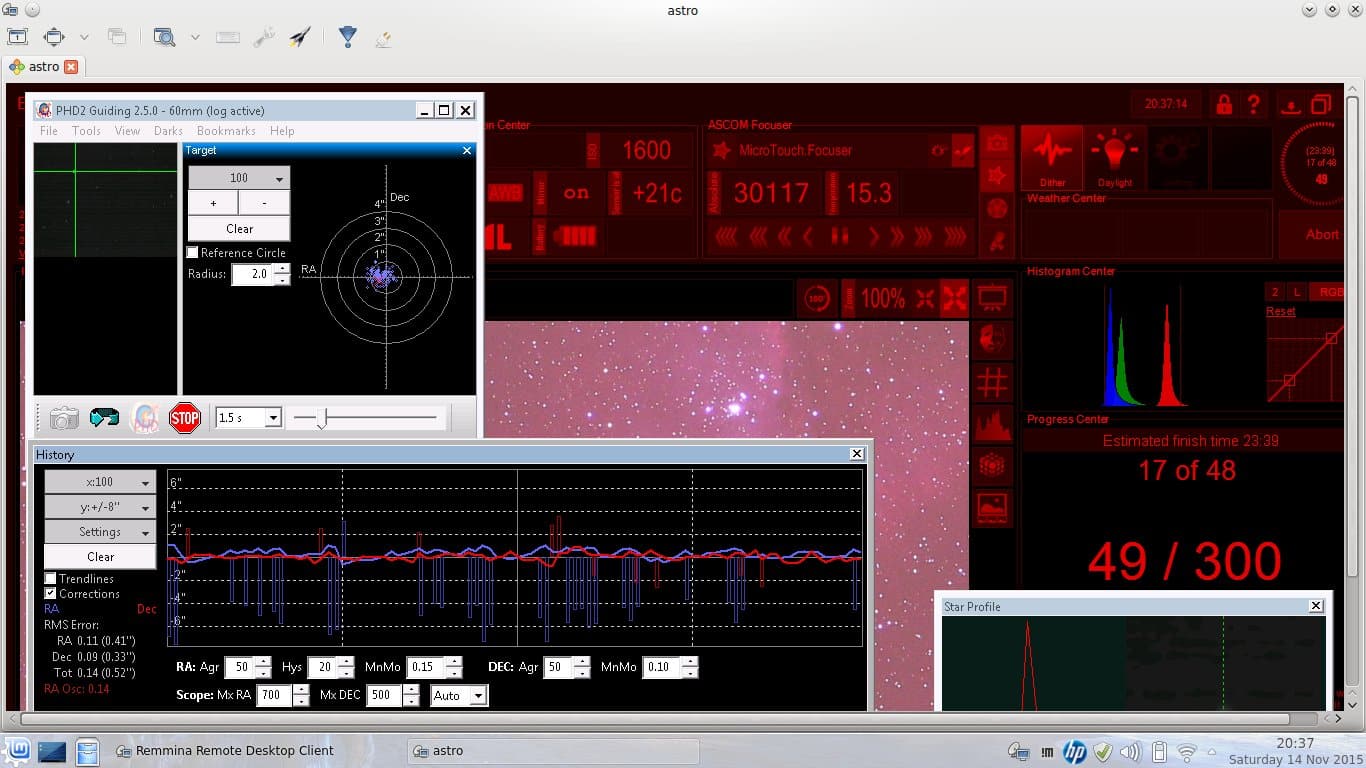
Task: Open the PHD2 Darks menu
Action: [168, 131]
